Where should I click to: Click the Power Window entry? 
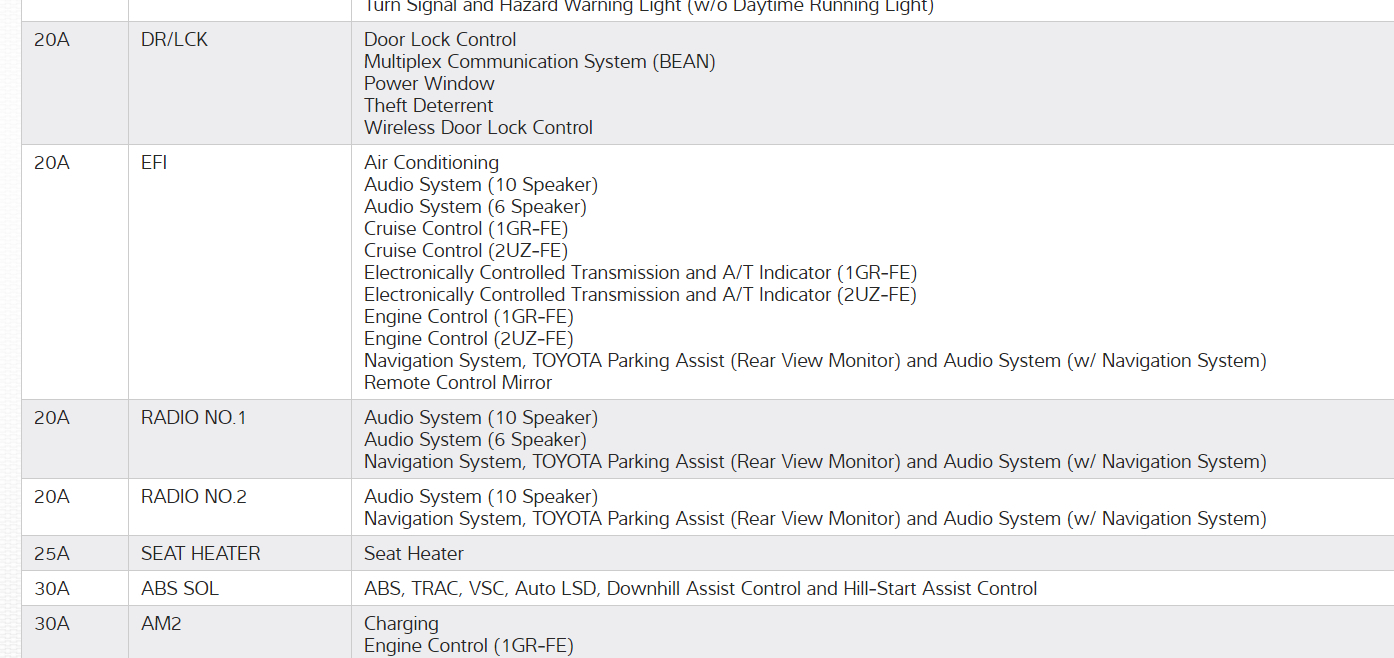[x=429, y=84]
